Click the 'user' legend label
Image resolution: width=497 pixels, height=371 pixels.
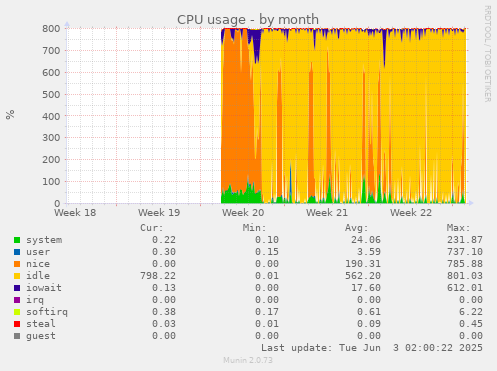pyautogui.click(x=38, y=252)
